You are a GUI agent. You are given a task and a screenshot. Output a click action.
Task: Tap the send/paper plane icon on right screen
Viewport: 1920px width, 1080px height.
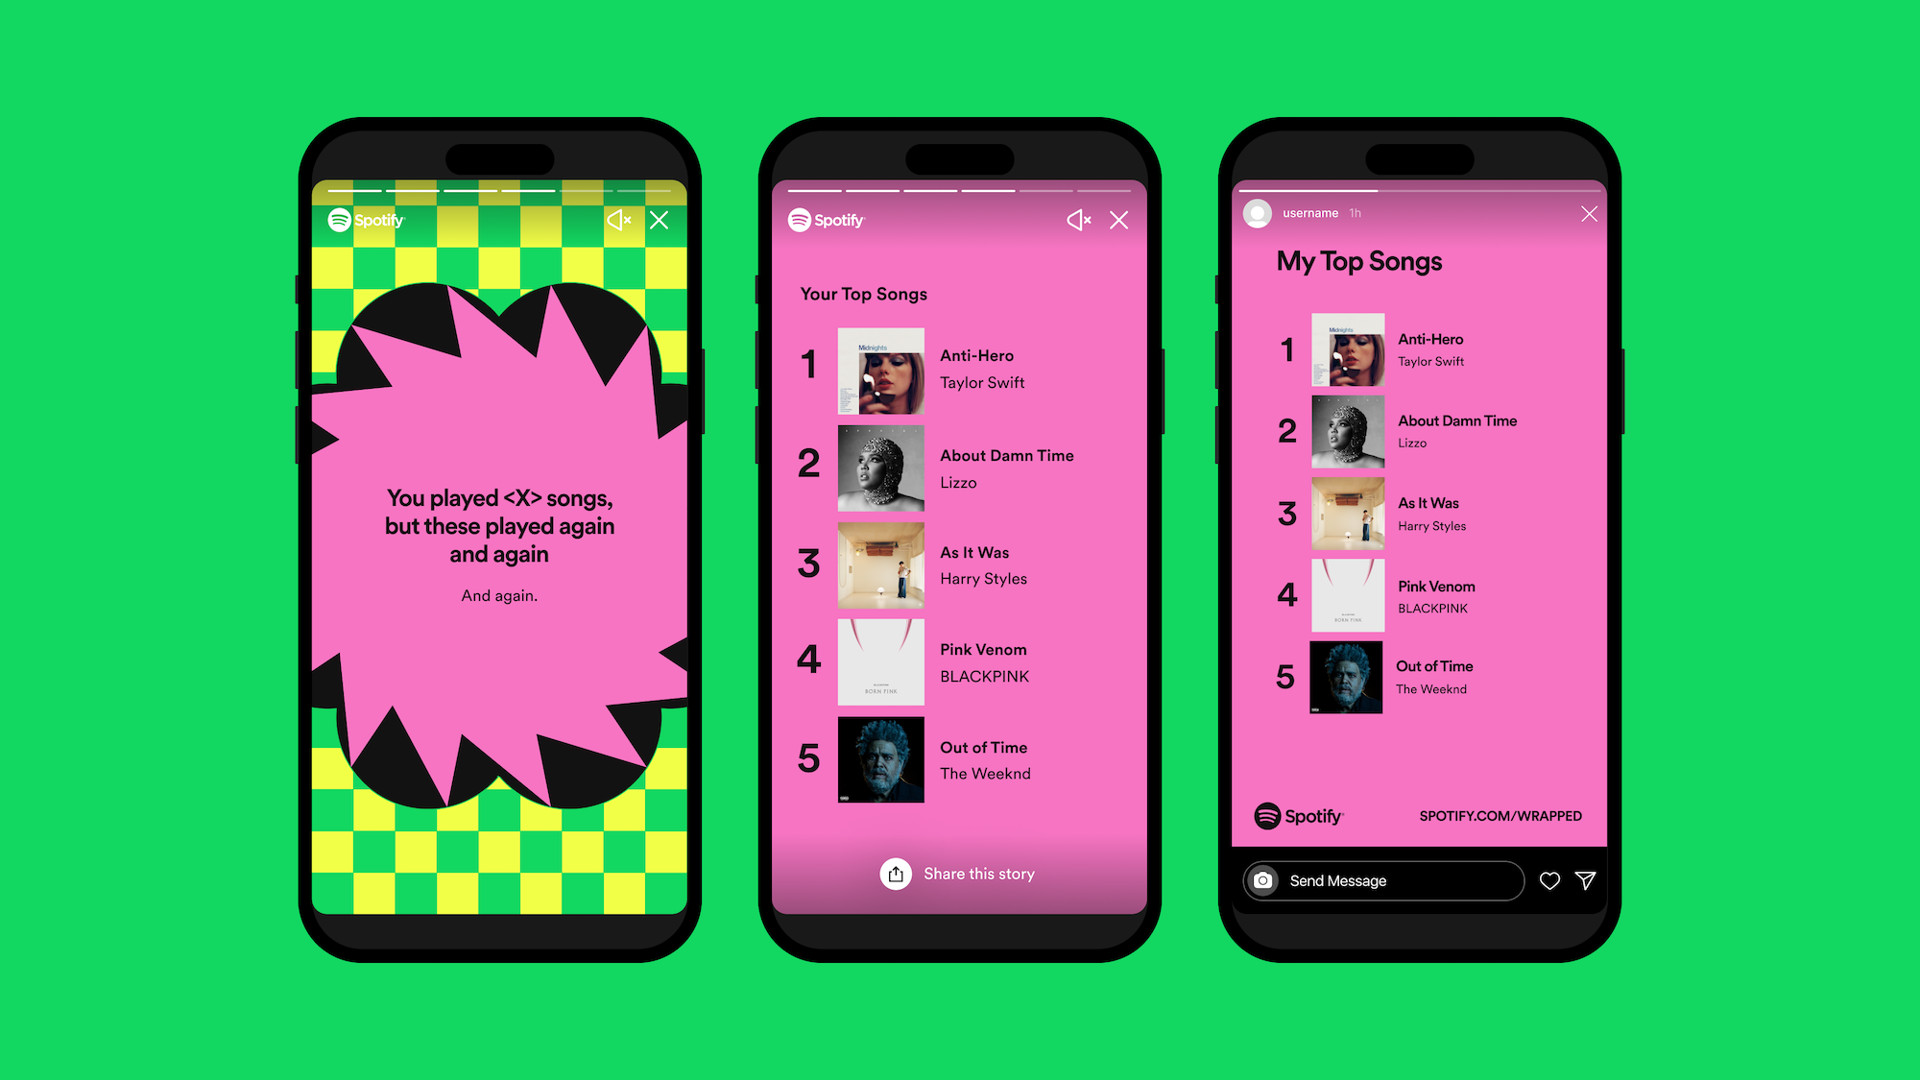point(1590,880)
